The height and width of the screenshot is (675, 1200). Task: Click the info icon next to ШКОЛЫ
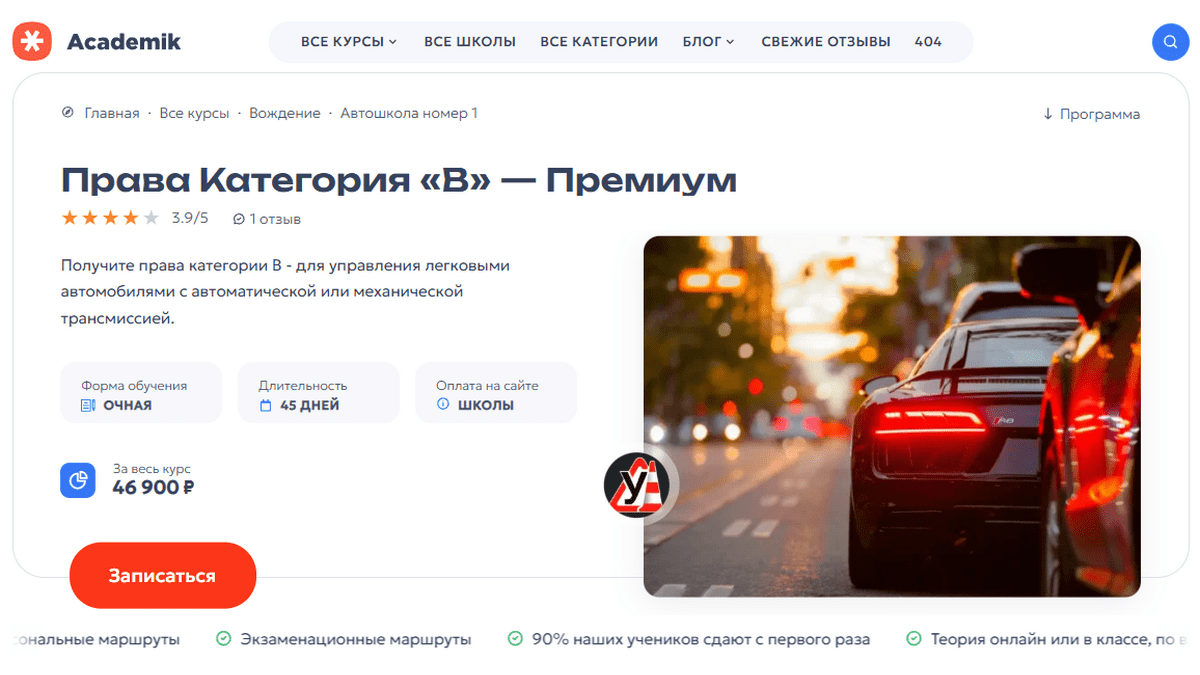point(443,404)
